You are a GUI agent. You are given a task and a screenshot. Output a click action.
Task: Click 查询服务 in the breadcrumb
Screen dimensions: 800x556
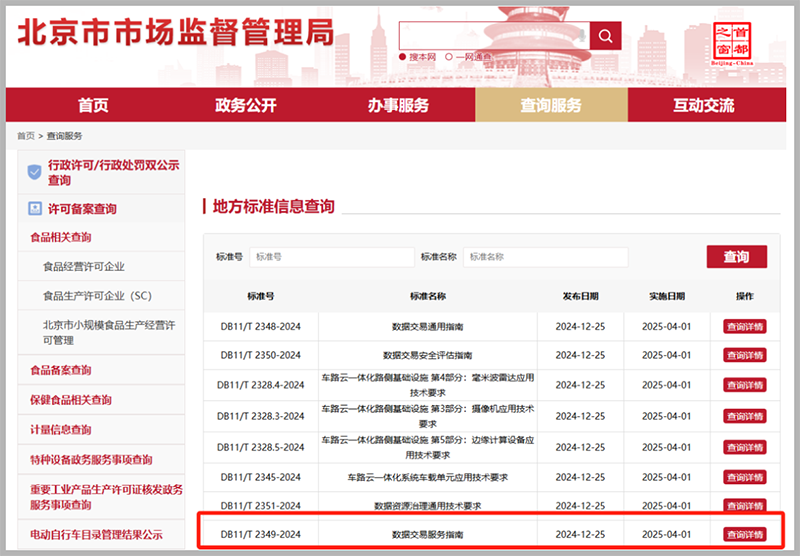(x=64, y=136)
